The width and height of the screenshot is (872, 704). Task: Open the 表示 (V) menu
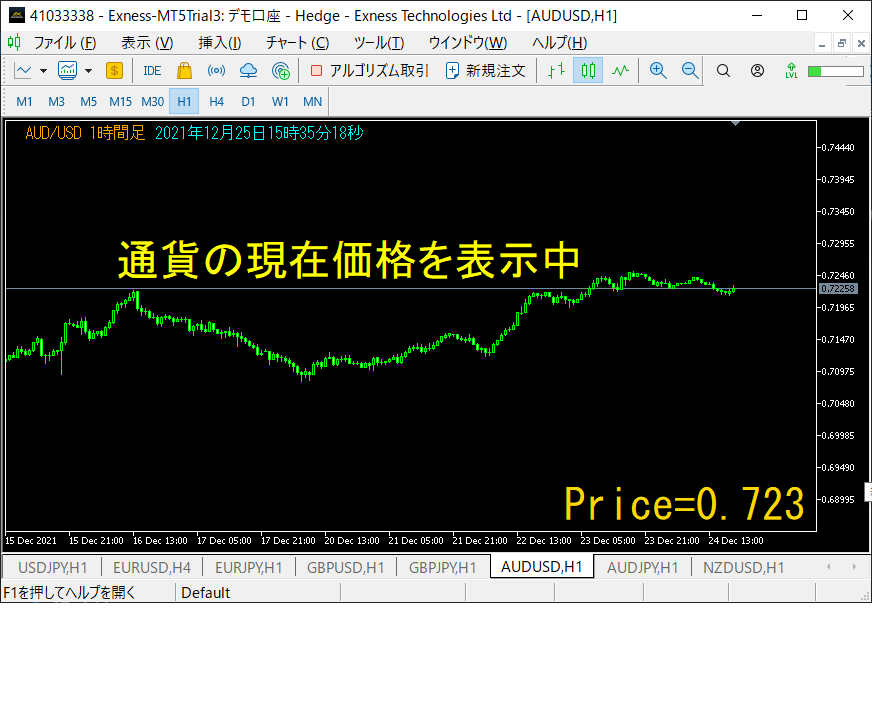[x=147, y=42]
